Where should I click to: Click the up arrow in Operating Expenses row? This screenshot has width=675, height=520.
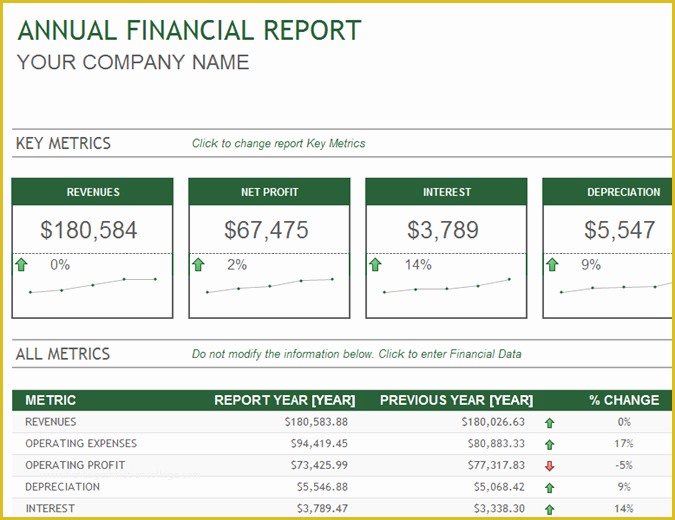[549, 445]
